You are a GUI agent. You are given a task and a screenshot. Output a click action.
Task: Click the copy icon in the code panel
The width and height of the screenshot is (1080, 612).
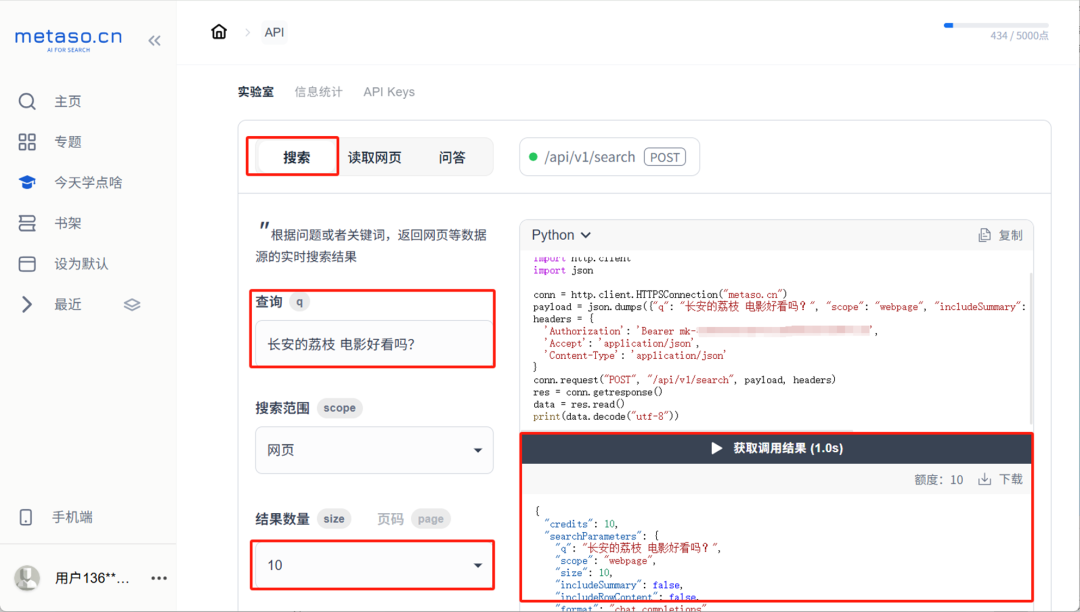pos(984,235)
